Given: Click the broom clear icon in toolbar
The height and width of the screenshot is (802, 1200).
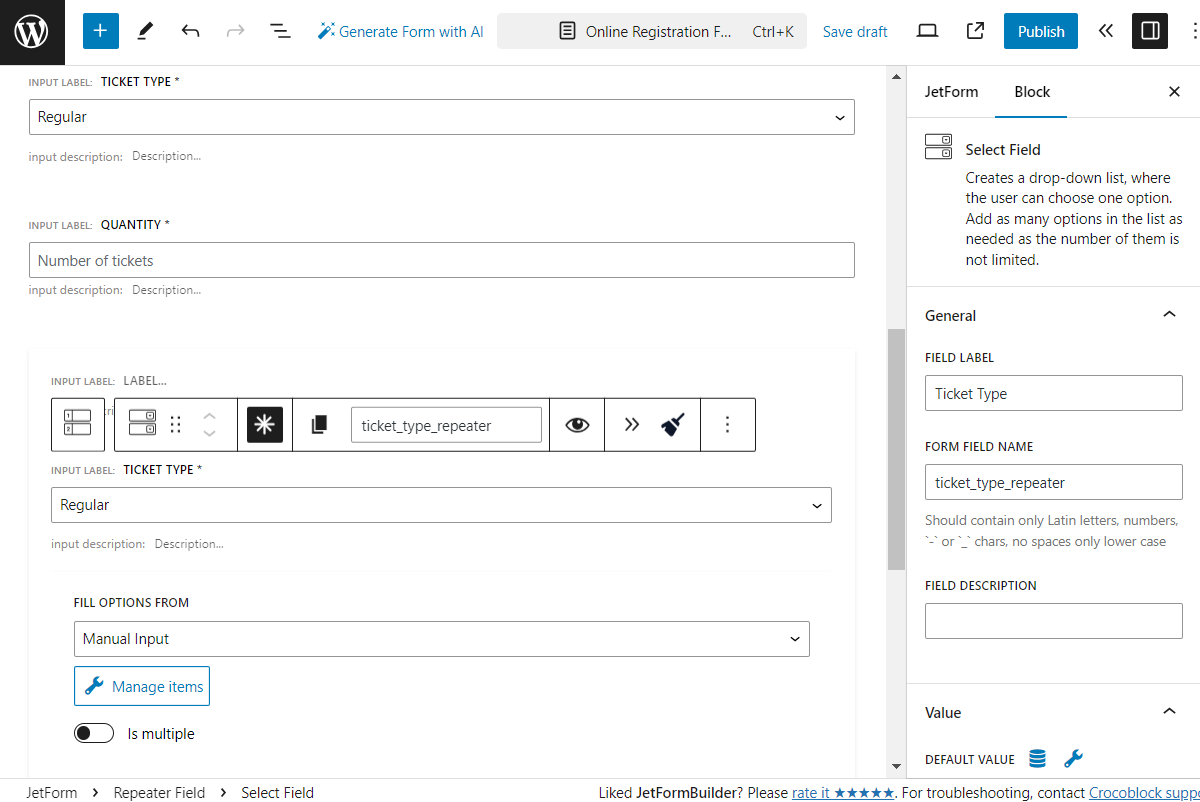Looking at the screenshot, I should click(672, 424).
